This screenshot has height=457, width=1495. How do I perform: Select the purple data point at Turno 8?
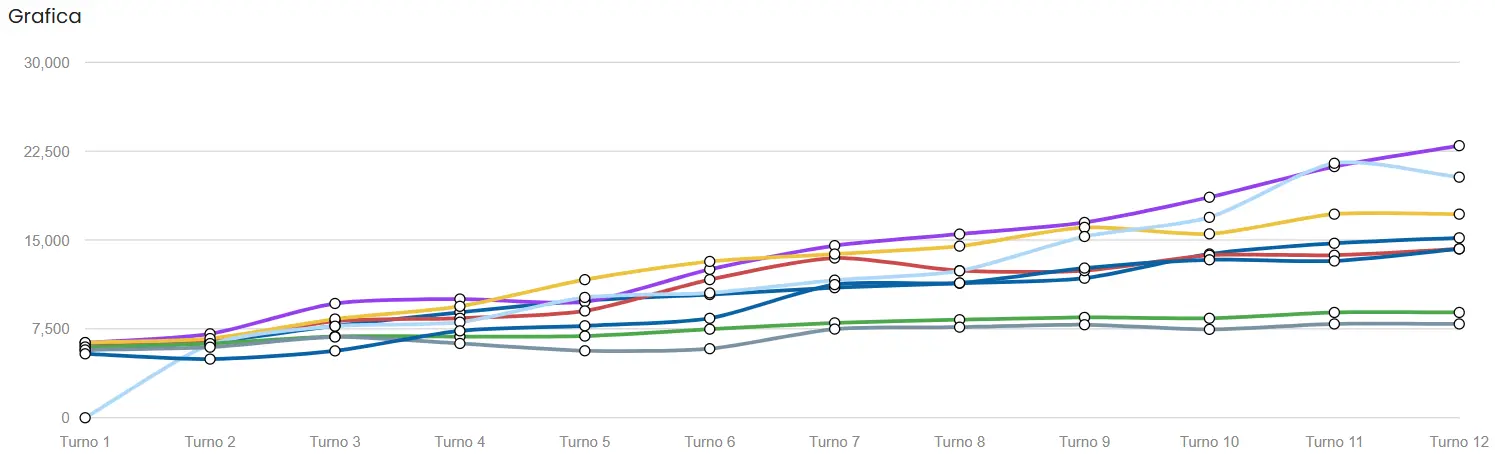click(x=959, y=234)
